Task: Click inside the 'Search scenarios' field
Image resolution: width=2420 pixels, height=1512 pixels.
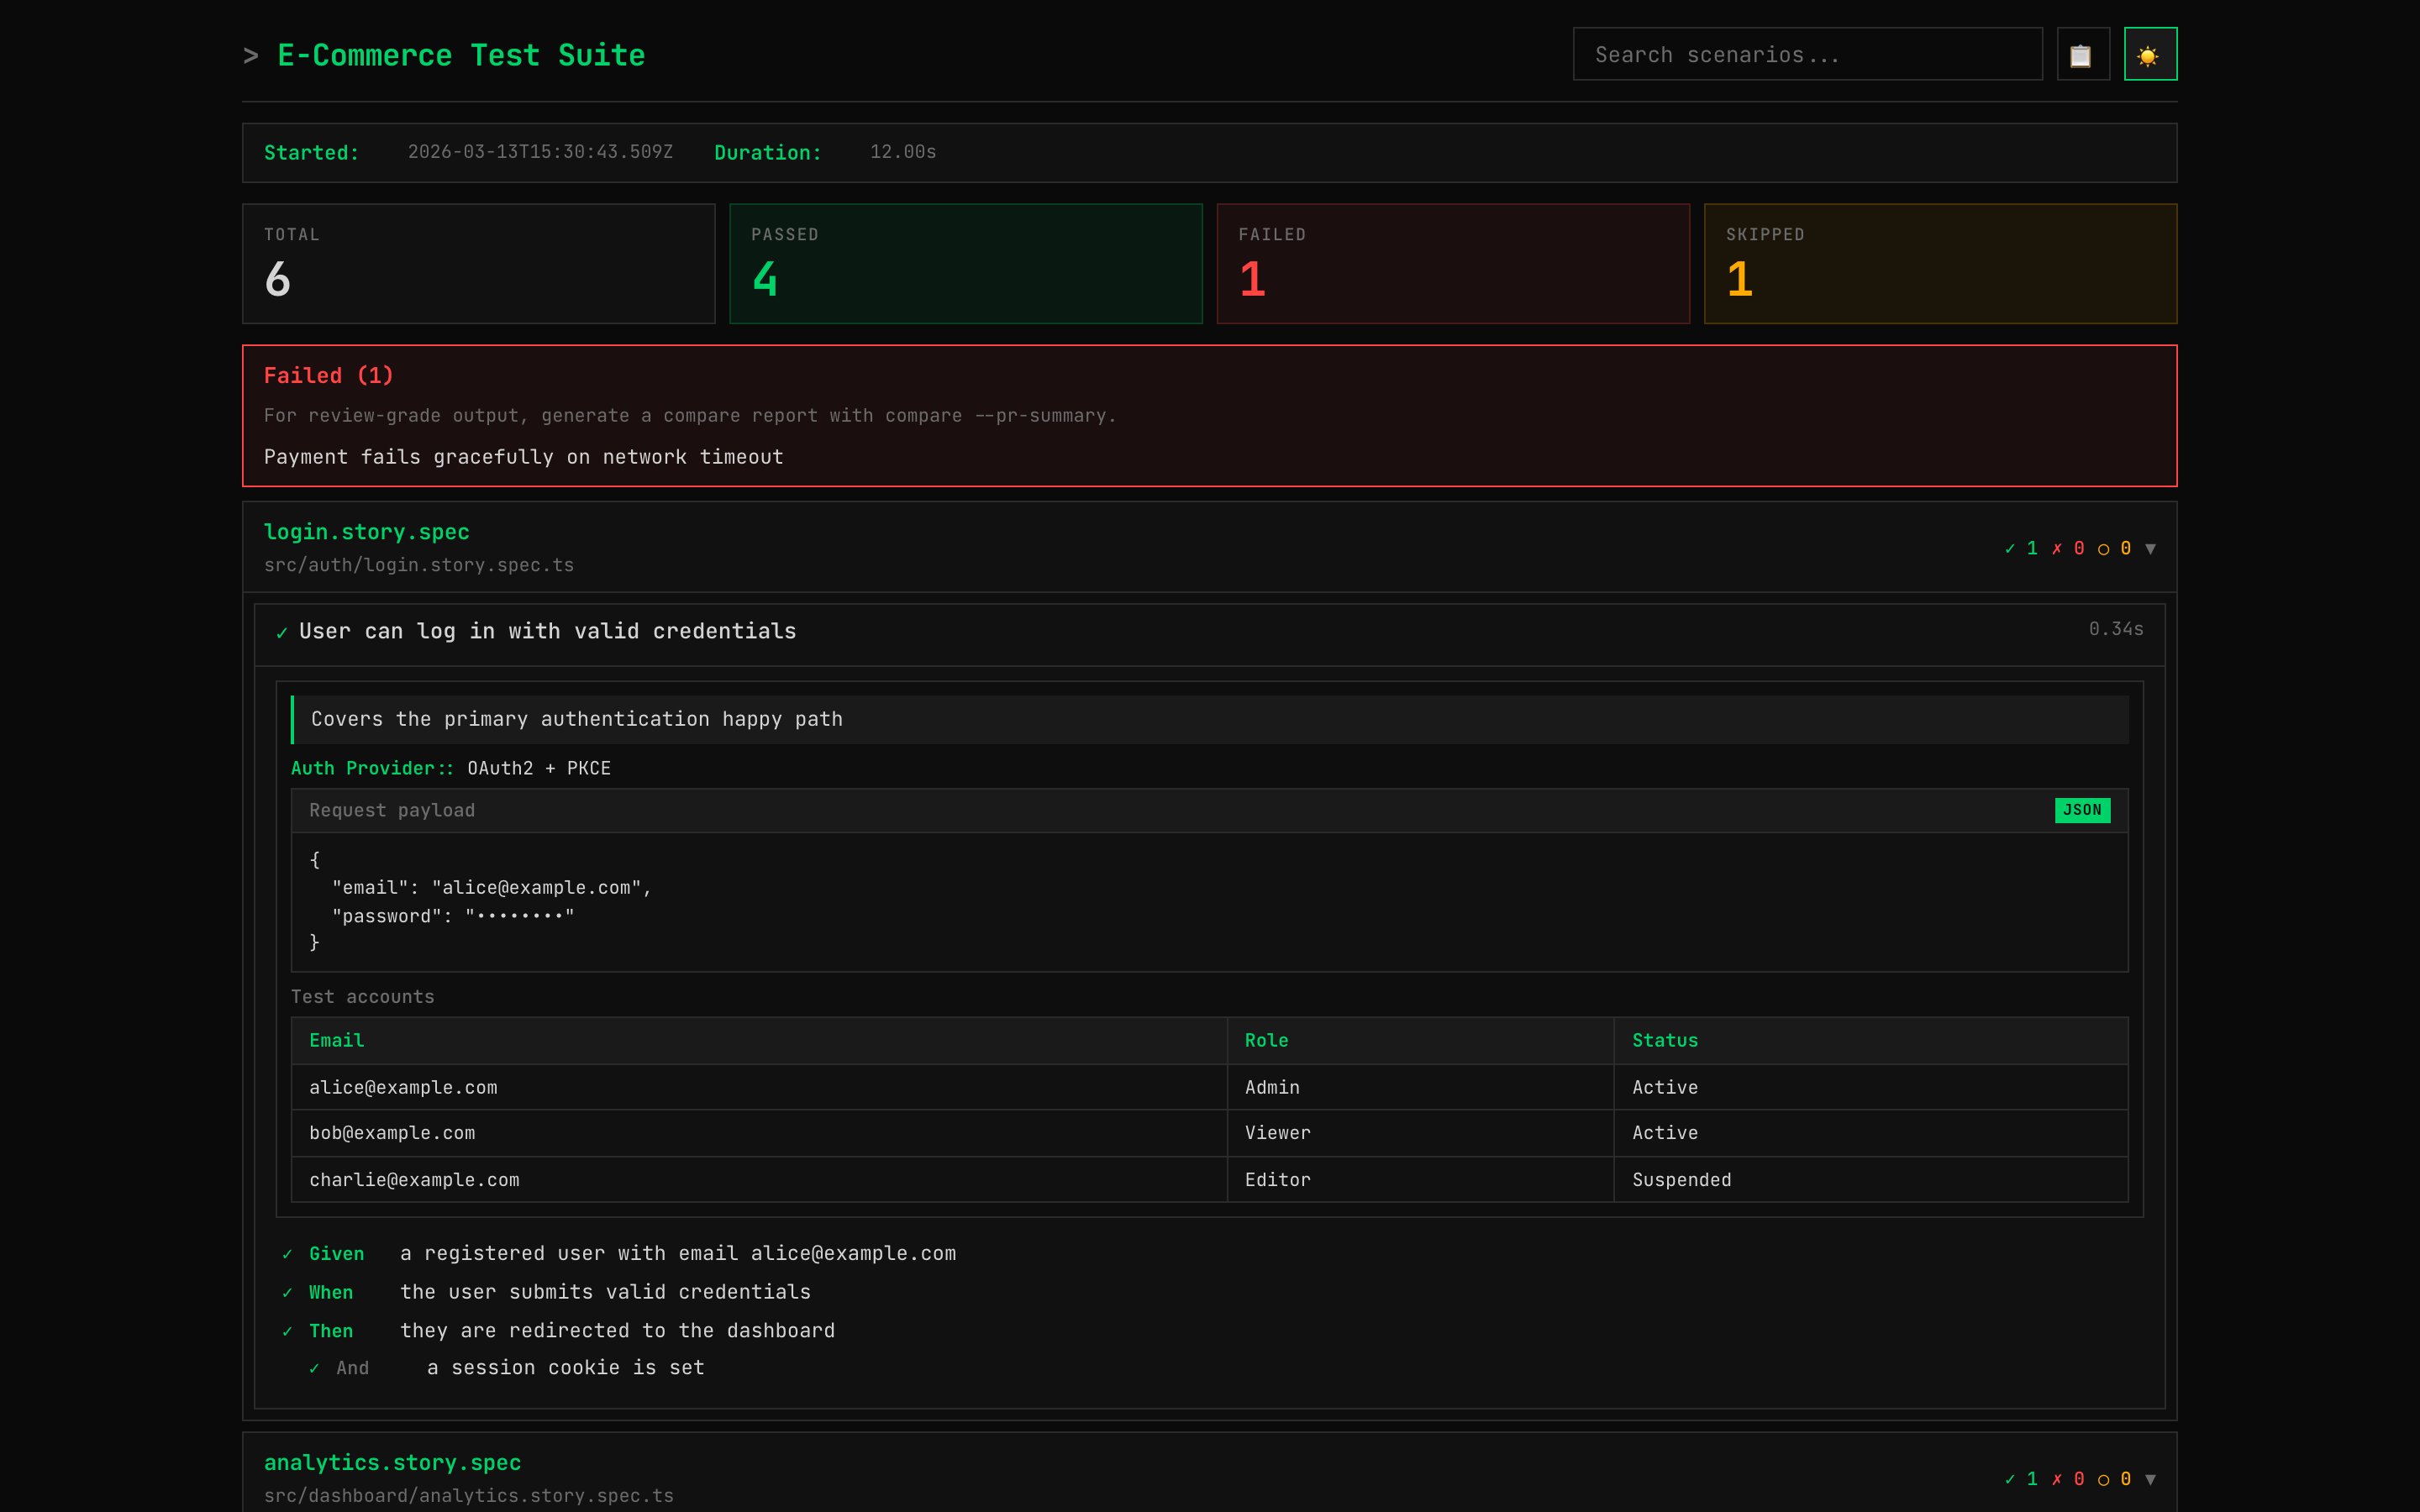Action: coord(1806,54)
